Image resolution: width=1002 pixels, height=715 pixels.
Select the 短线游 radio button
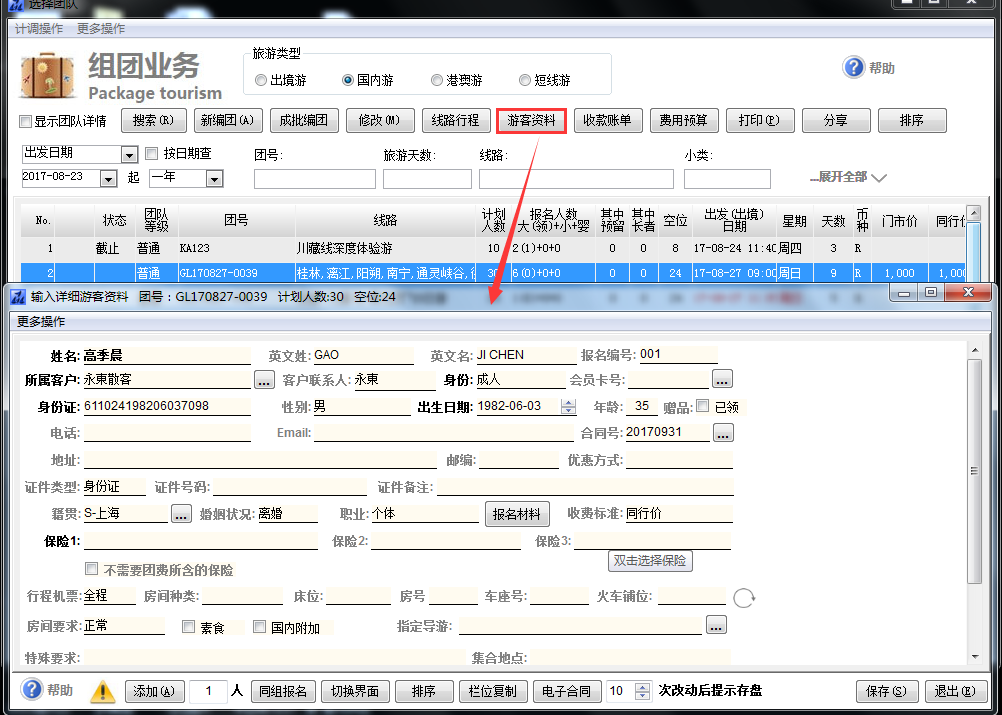click(x=525, y=81)
